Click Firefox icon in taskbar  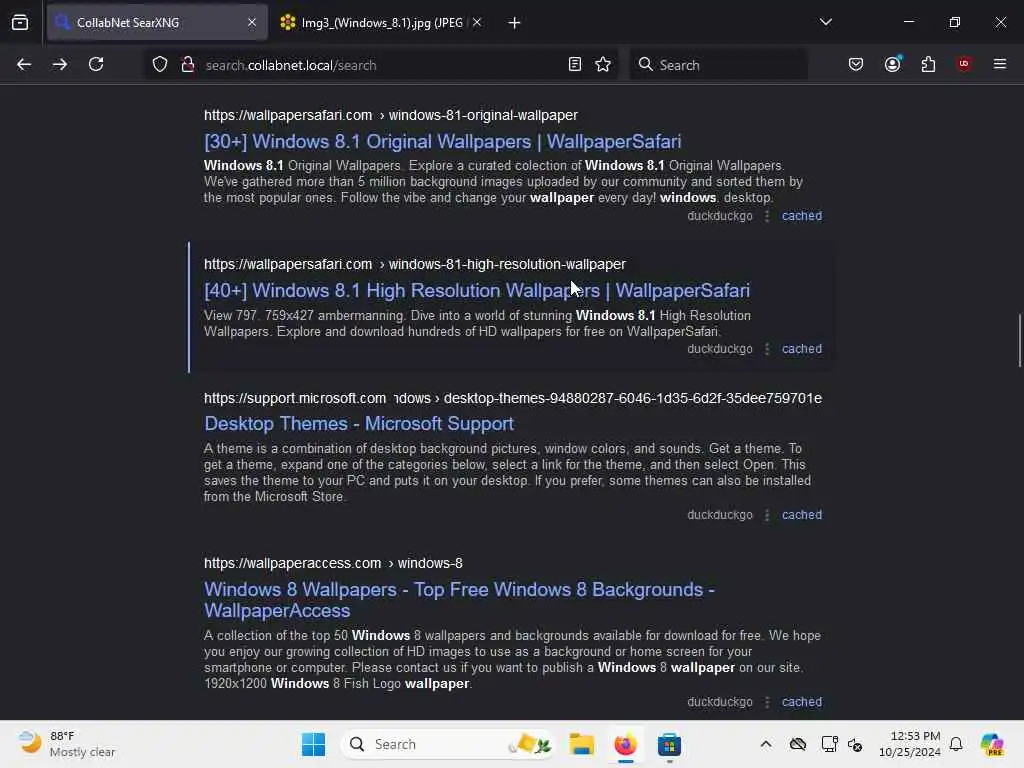625,744
